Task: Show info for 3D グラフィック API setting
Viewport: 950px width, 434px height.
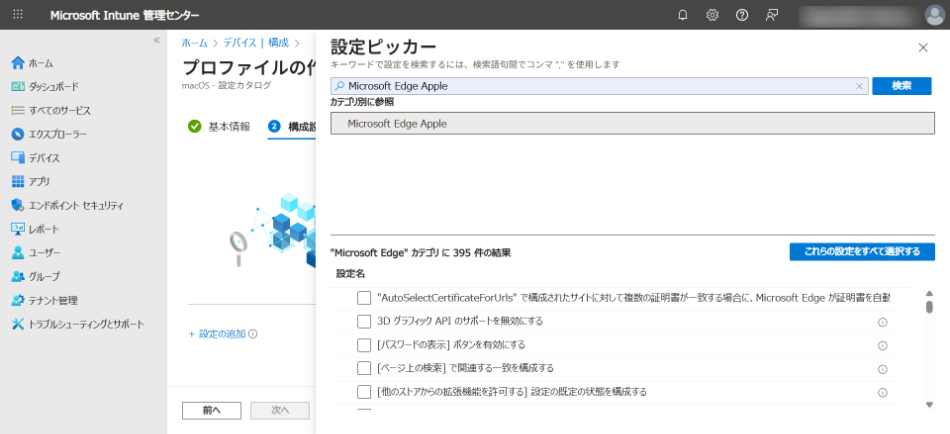Action: click(882, 322)
